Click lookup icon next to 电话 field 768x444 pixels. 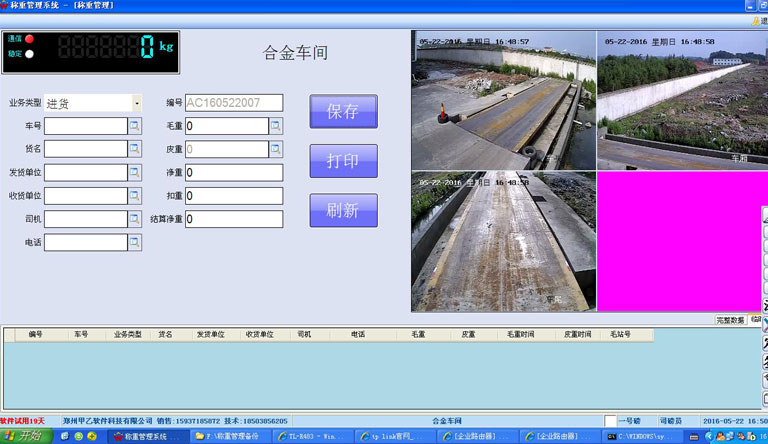(135, 242)
